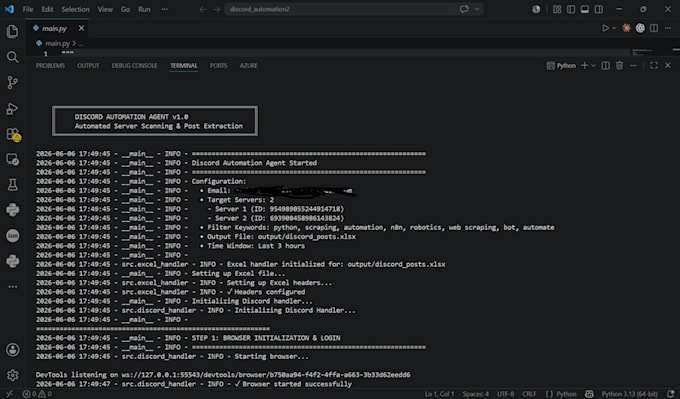Open the Selection menu
This screenshot has height=399, width=680.
click(75, 9)
